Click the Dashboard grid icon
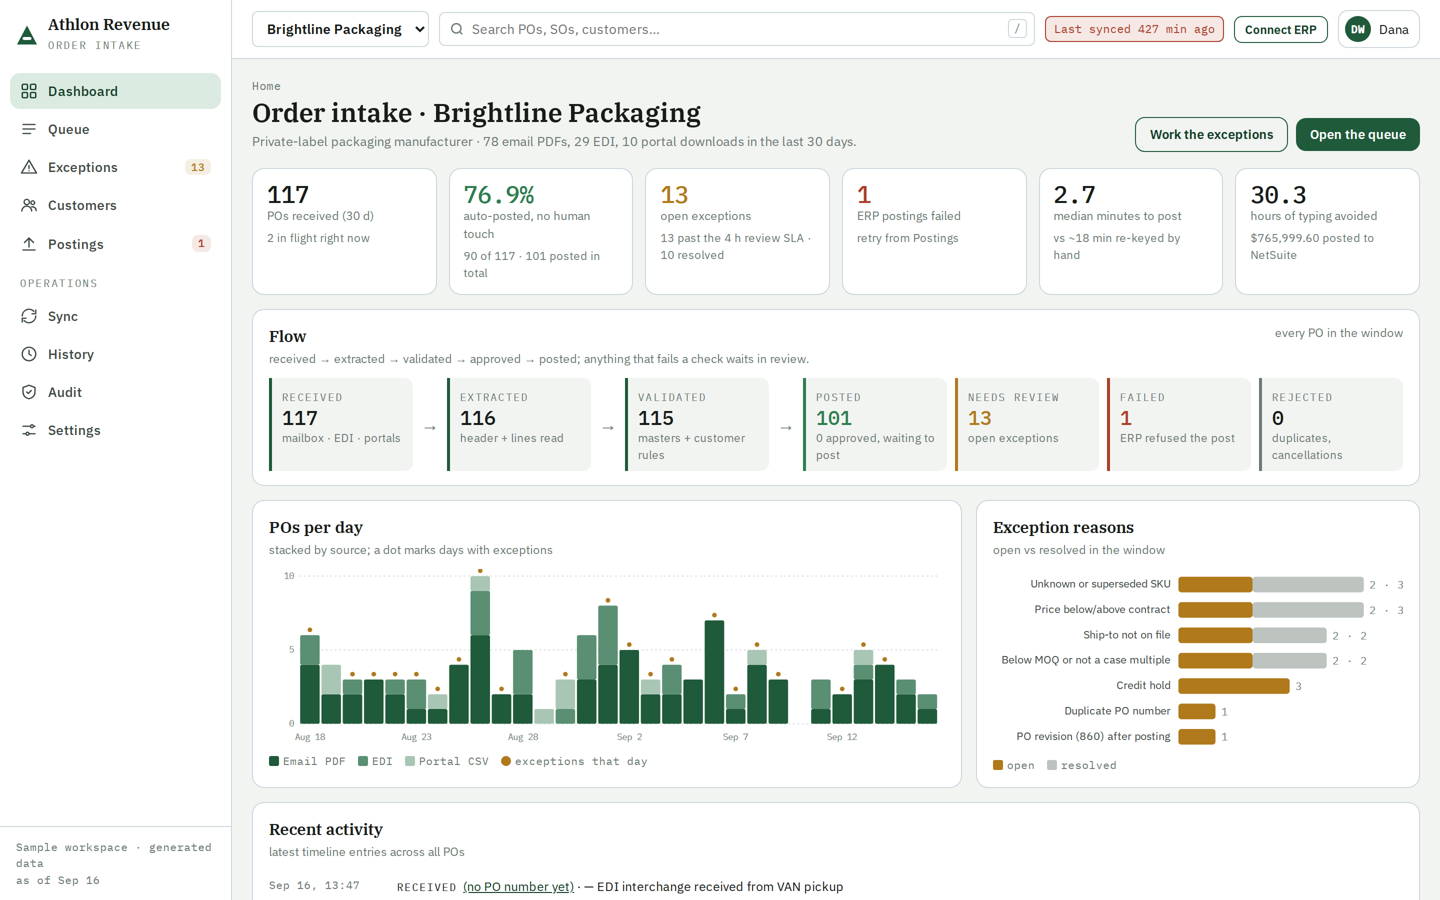The width and height of the screenshot is (1440, 900). click(29, 91)
